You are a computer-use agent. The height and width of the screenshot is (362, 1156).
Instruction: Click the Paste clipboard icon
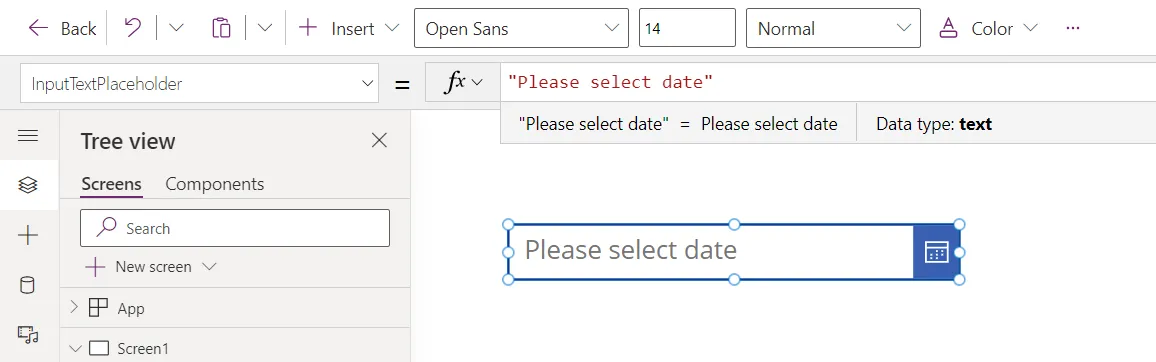221,28
